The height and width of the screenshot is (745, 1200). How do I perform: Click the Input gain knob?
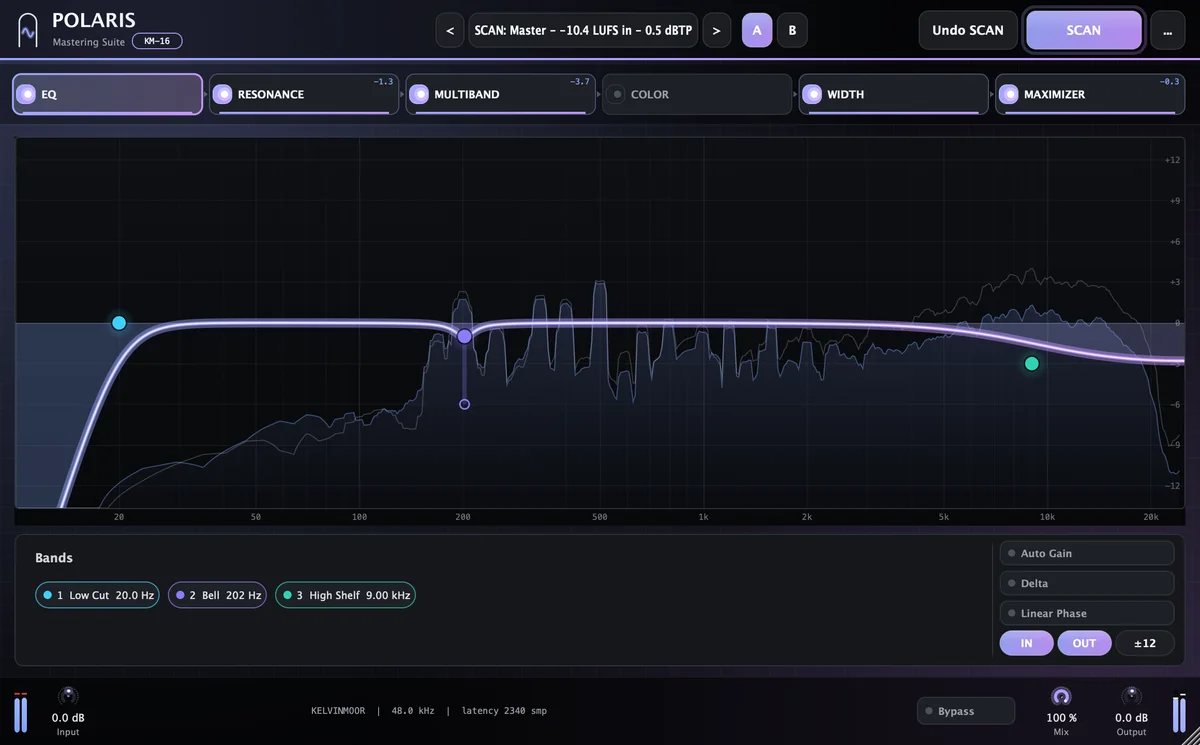point(68,695)
